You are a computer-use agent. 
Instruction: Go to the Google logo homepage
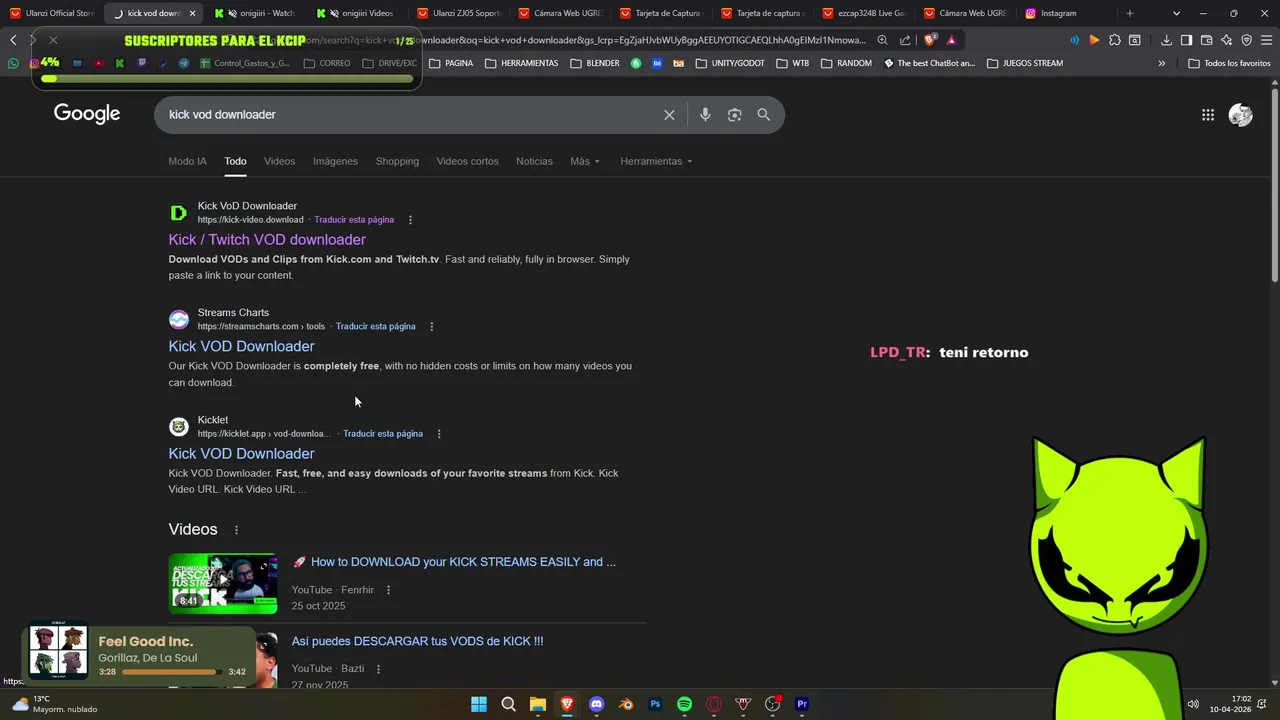tap(87, 114)
